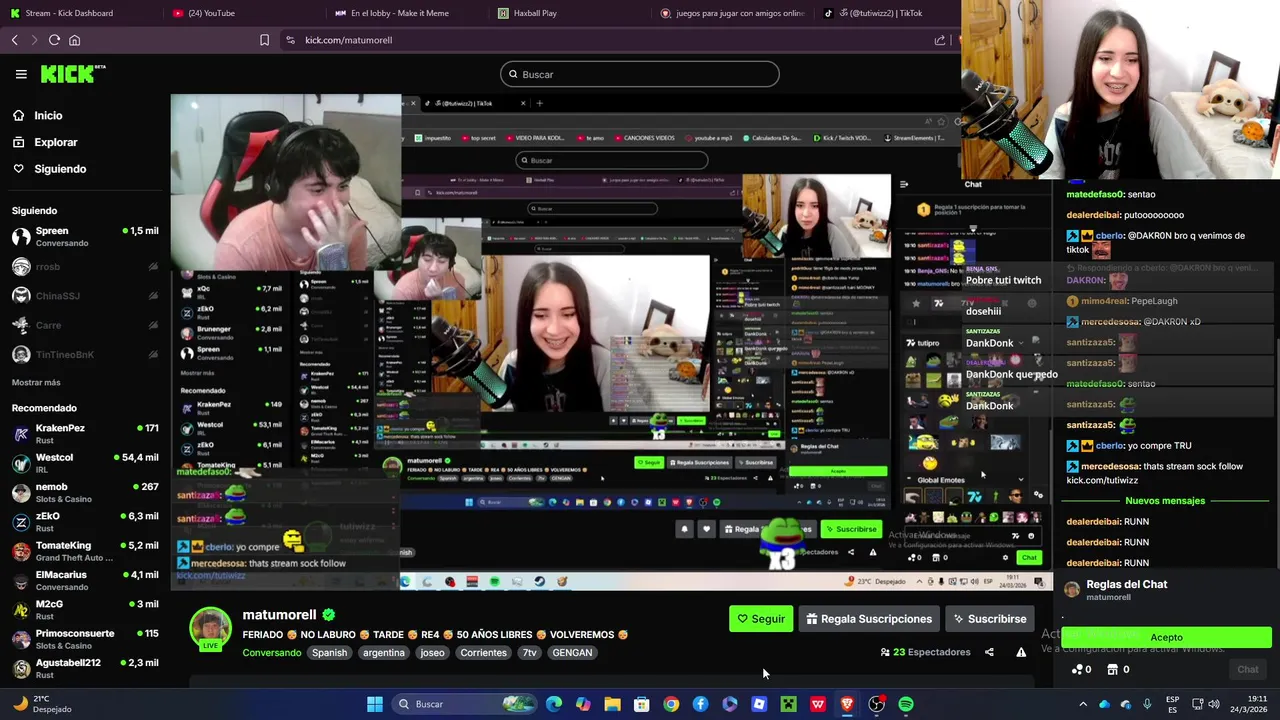Open Explorar in Kick sidebar
The image size is (1280, 720).
[45, 142]
